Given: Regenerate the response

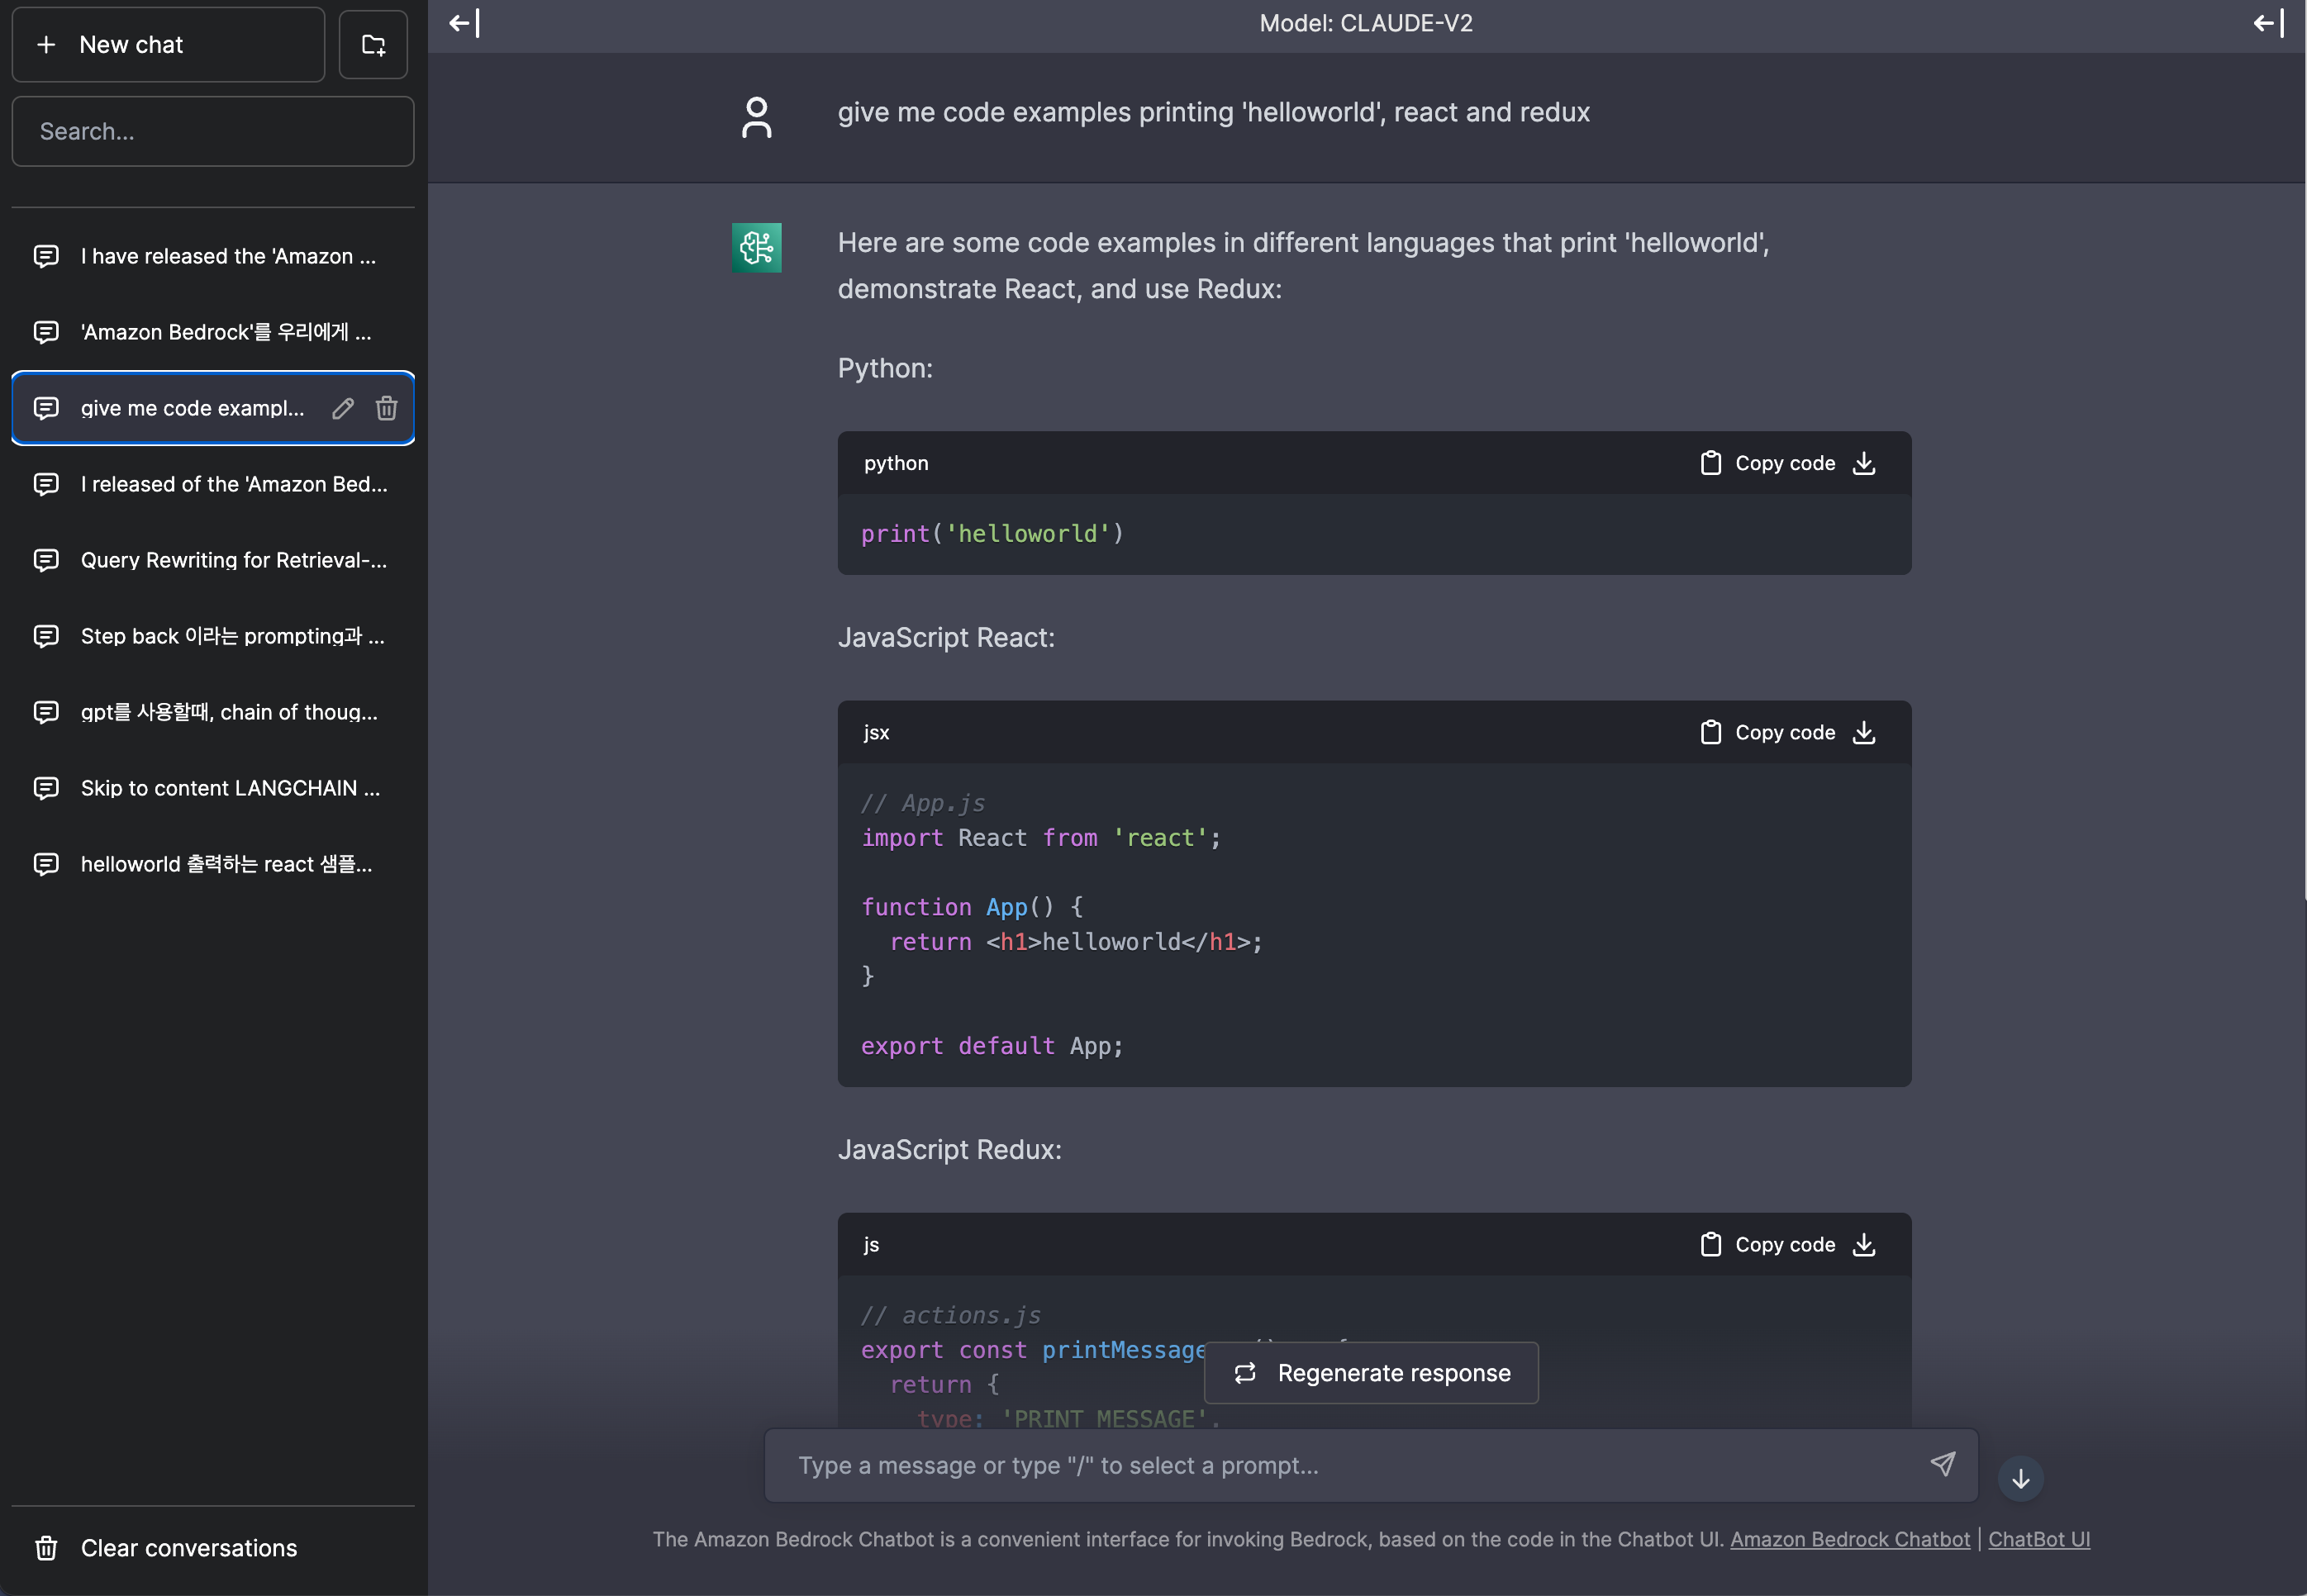Looking at the screenshot, I should tap(1371, 1372).
